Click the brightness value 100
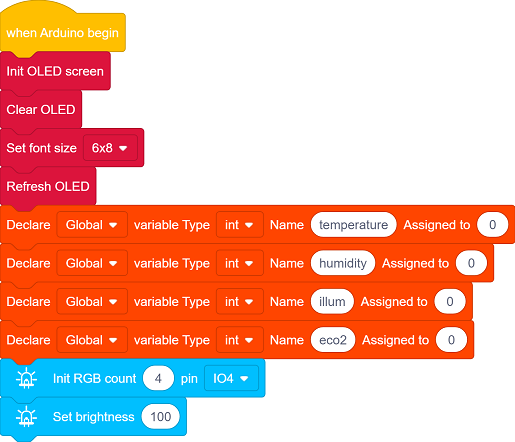The width and height of the screenshot is (515, 442). pos(160,417)
